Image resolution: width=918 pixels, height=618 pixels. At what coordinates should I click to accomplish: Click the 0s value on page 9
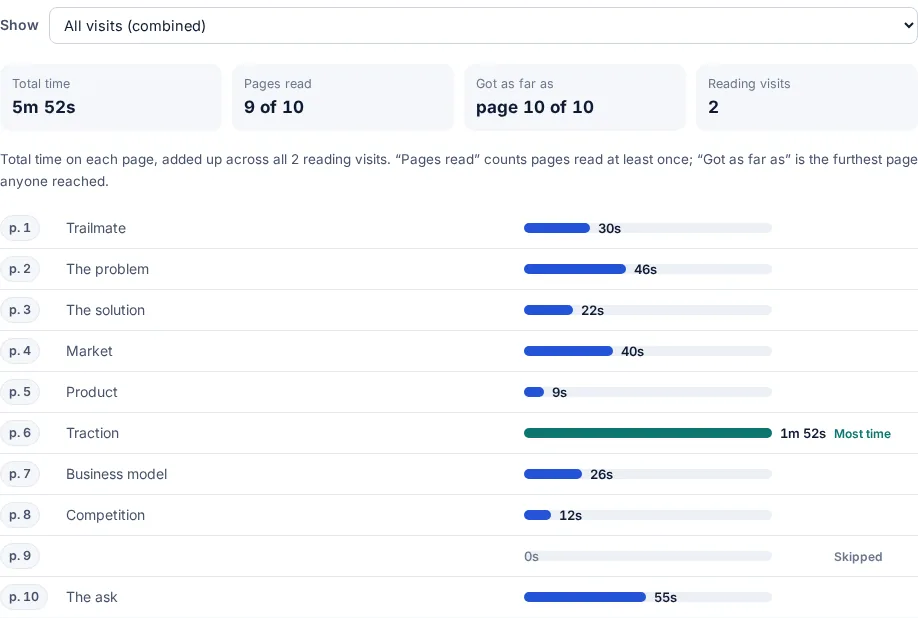[x=531, y=557]
